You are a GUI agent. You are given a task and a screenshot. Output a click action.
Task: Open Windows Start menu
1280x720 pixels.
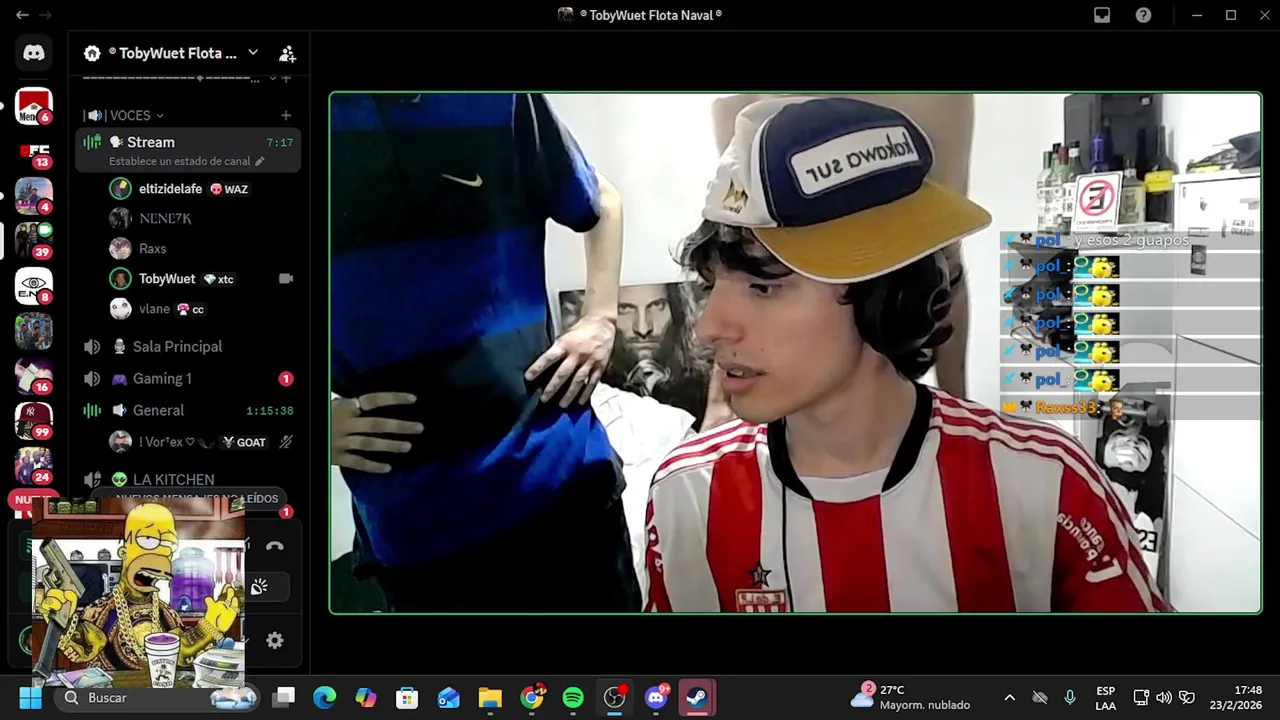click(31, 698)
